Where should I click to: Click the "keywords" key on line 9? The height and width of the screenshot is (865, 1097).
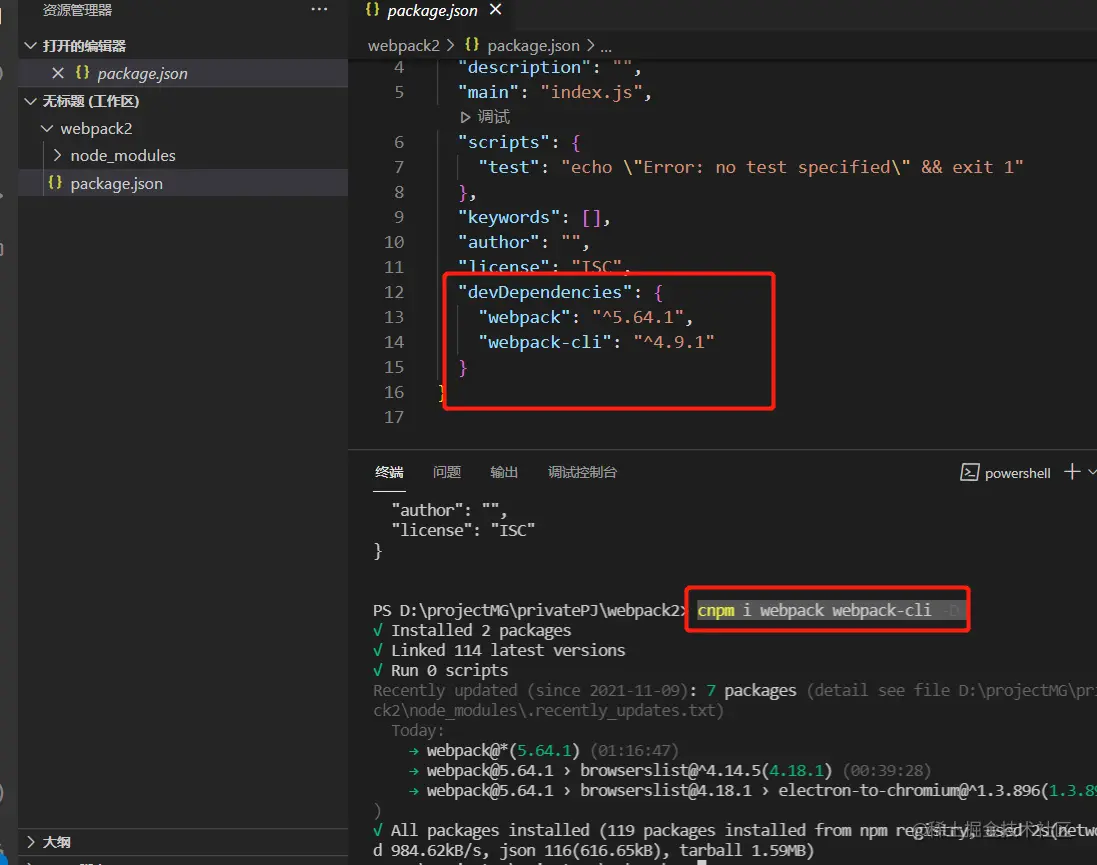tap(509, 217)
